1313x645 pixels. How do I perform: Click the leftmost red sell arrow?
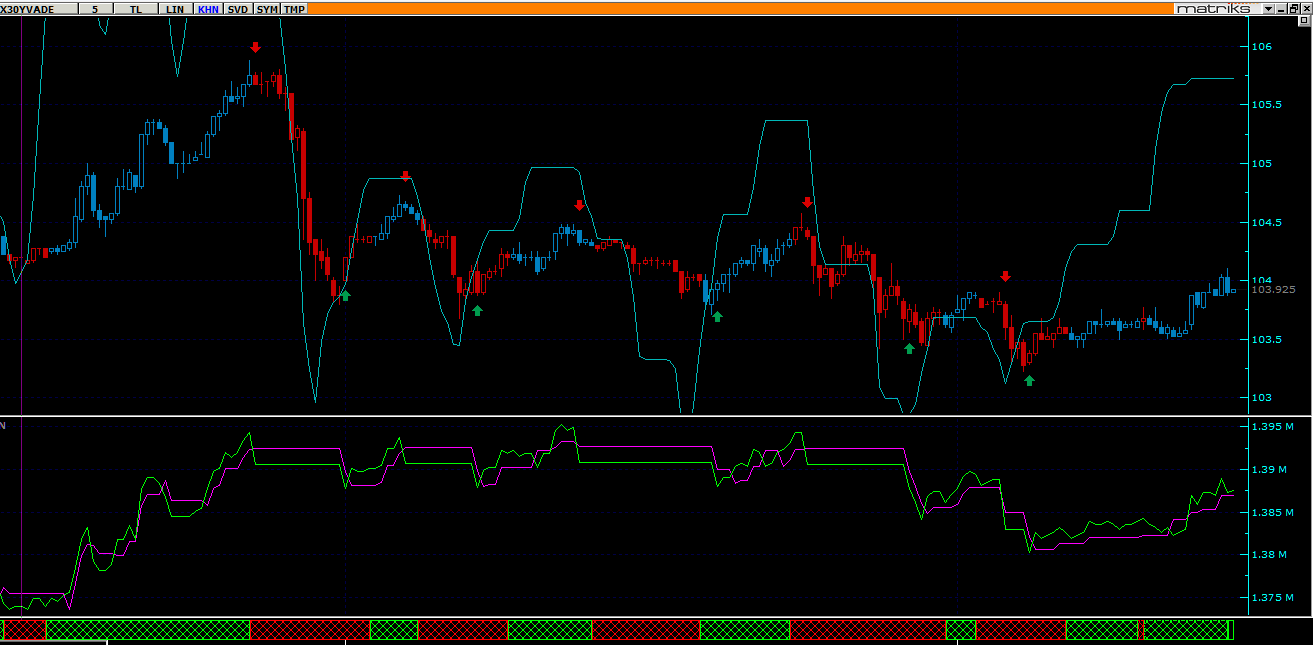coord(255,47)
